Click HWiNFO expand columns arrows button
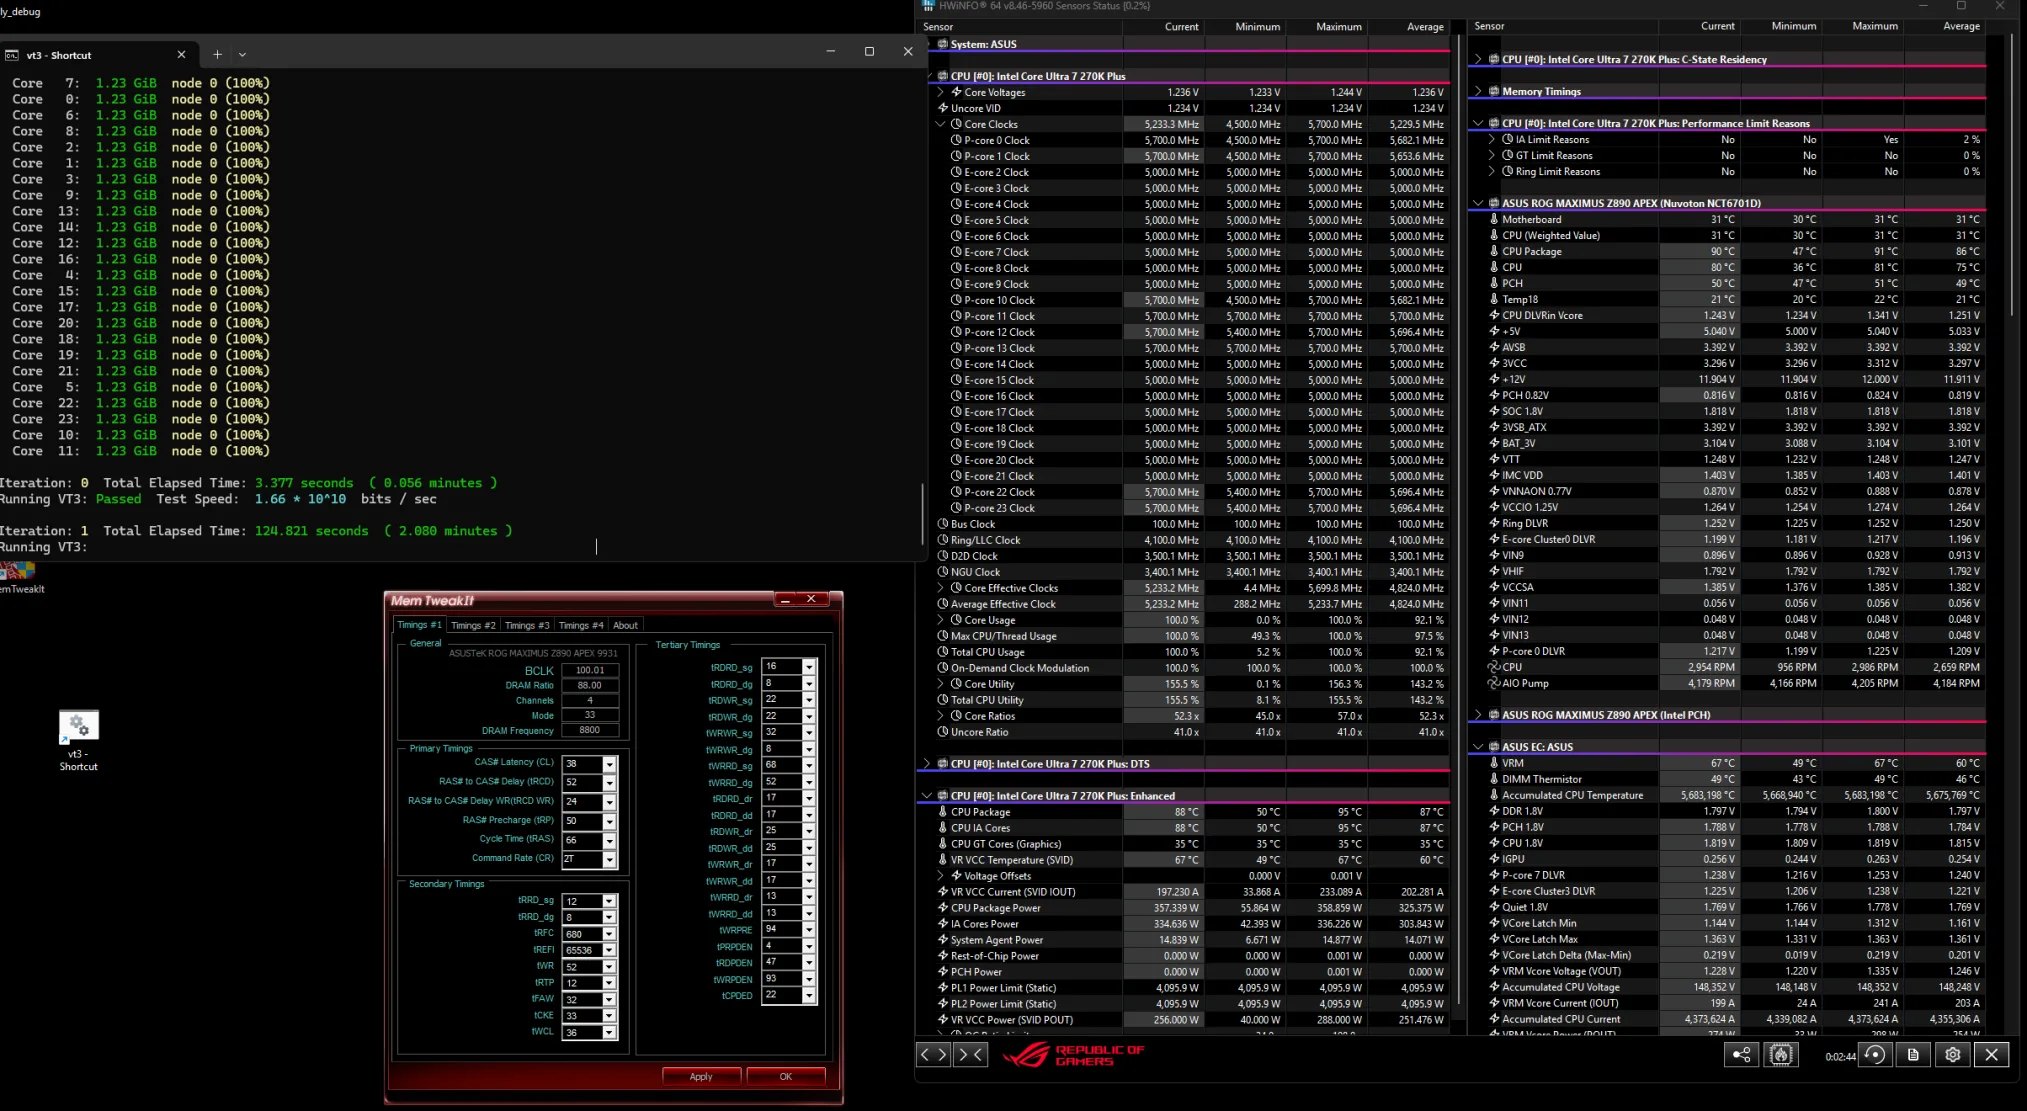Screen dimensions: 2027x1111 tap(933, 1054)
